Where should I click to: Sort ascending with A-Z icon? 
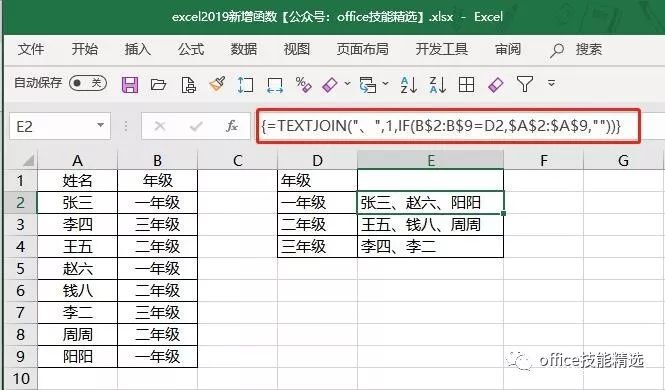point(409,85)
